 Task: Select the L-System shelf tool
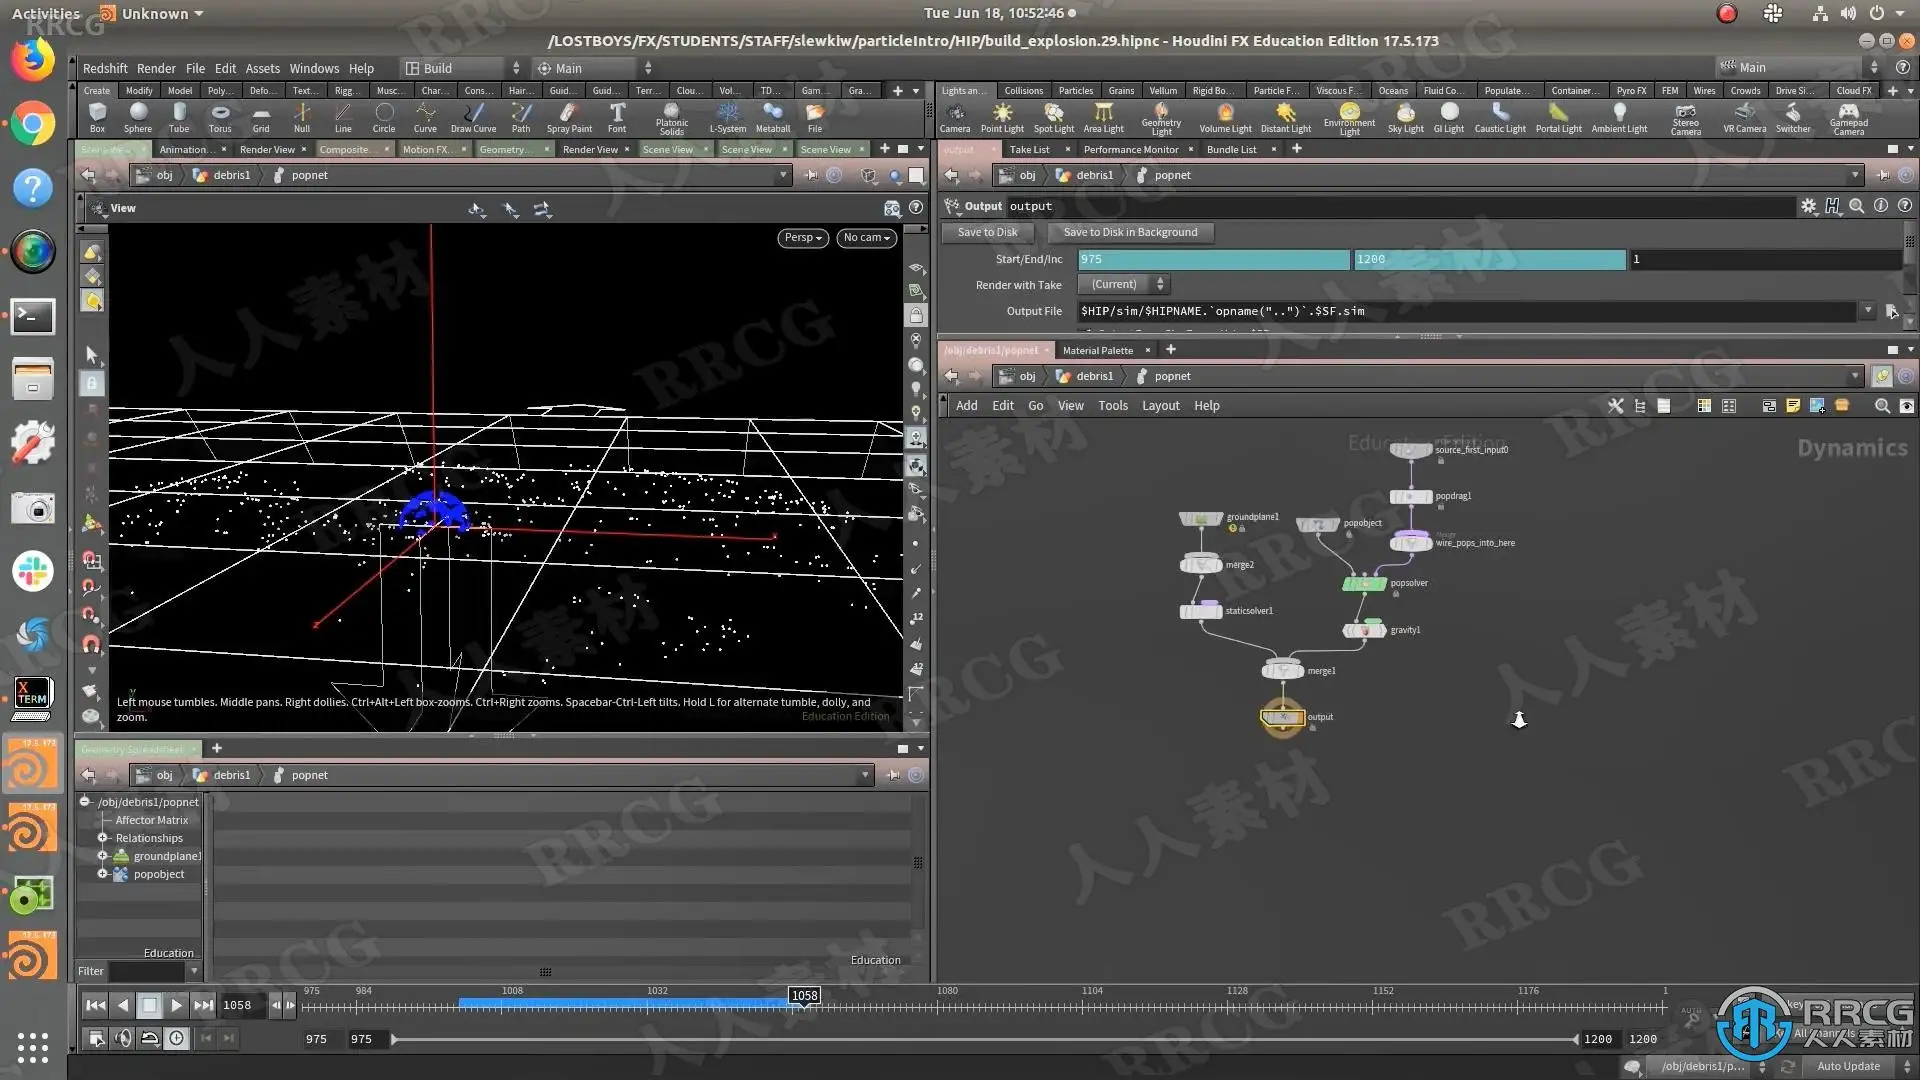click(x=728, y=117)
